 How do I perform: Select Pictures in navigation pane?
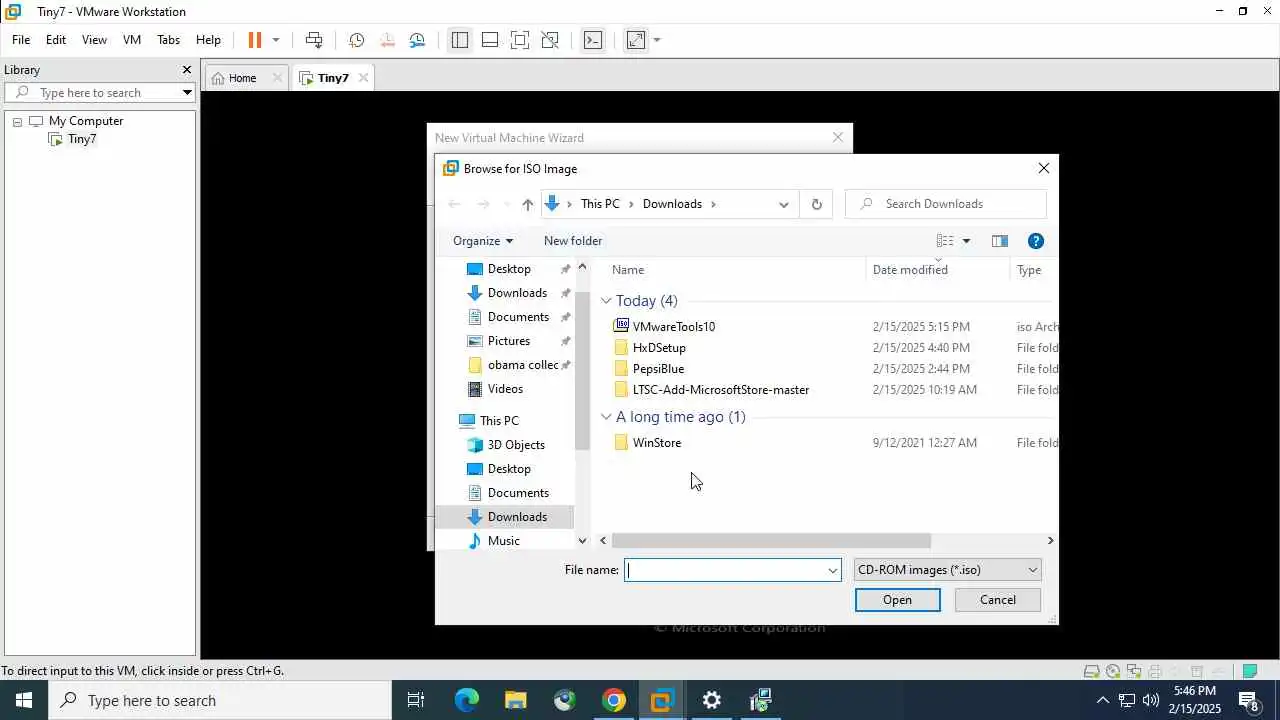[509, 341]
